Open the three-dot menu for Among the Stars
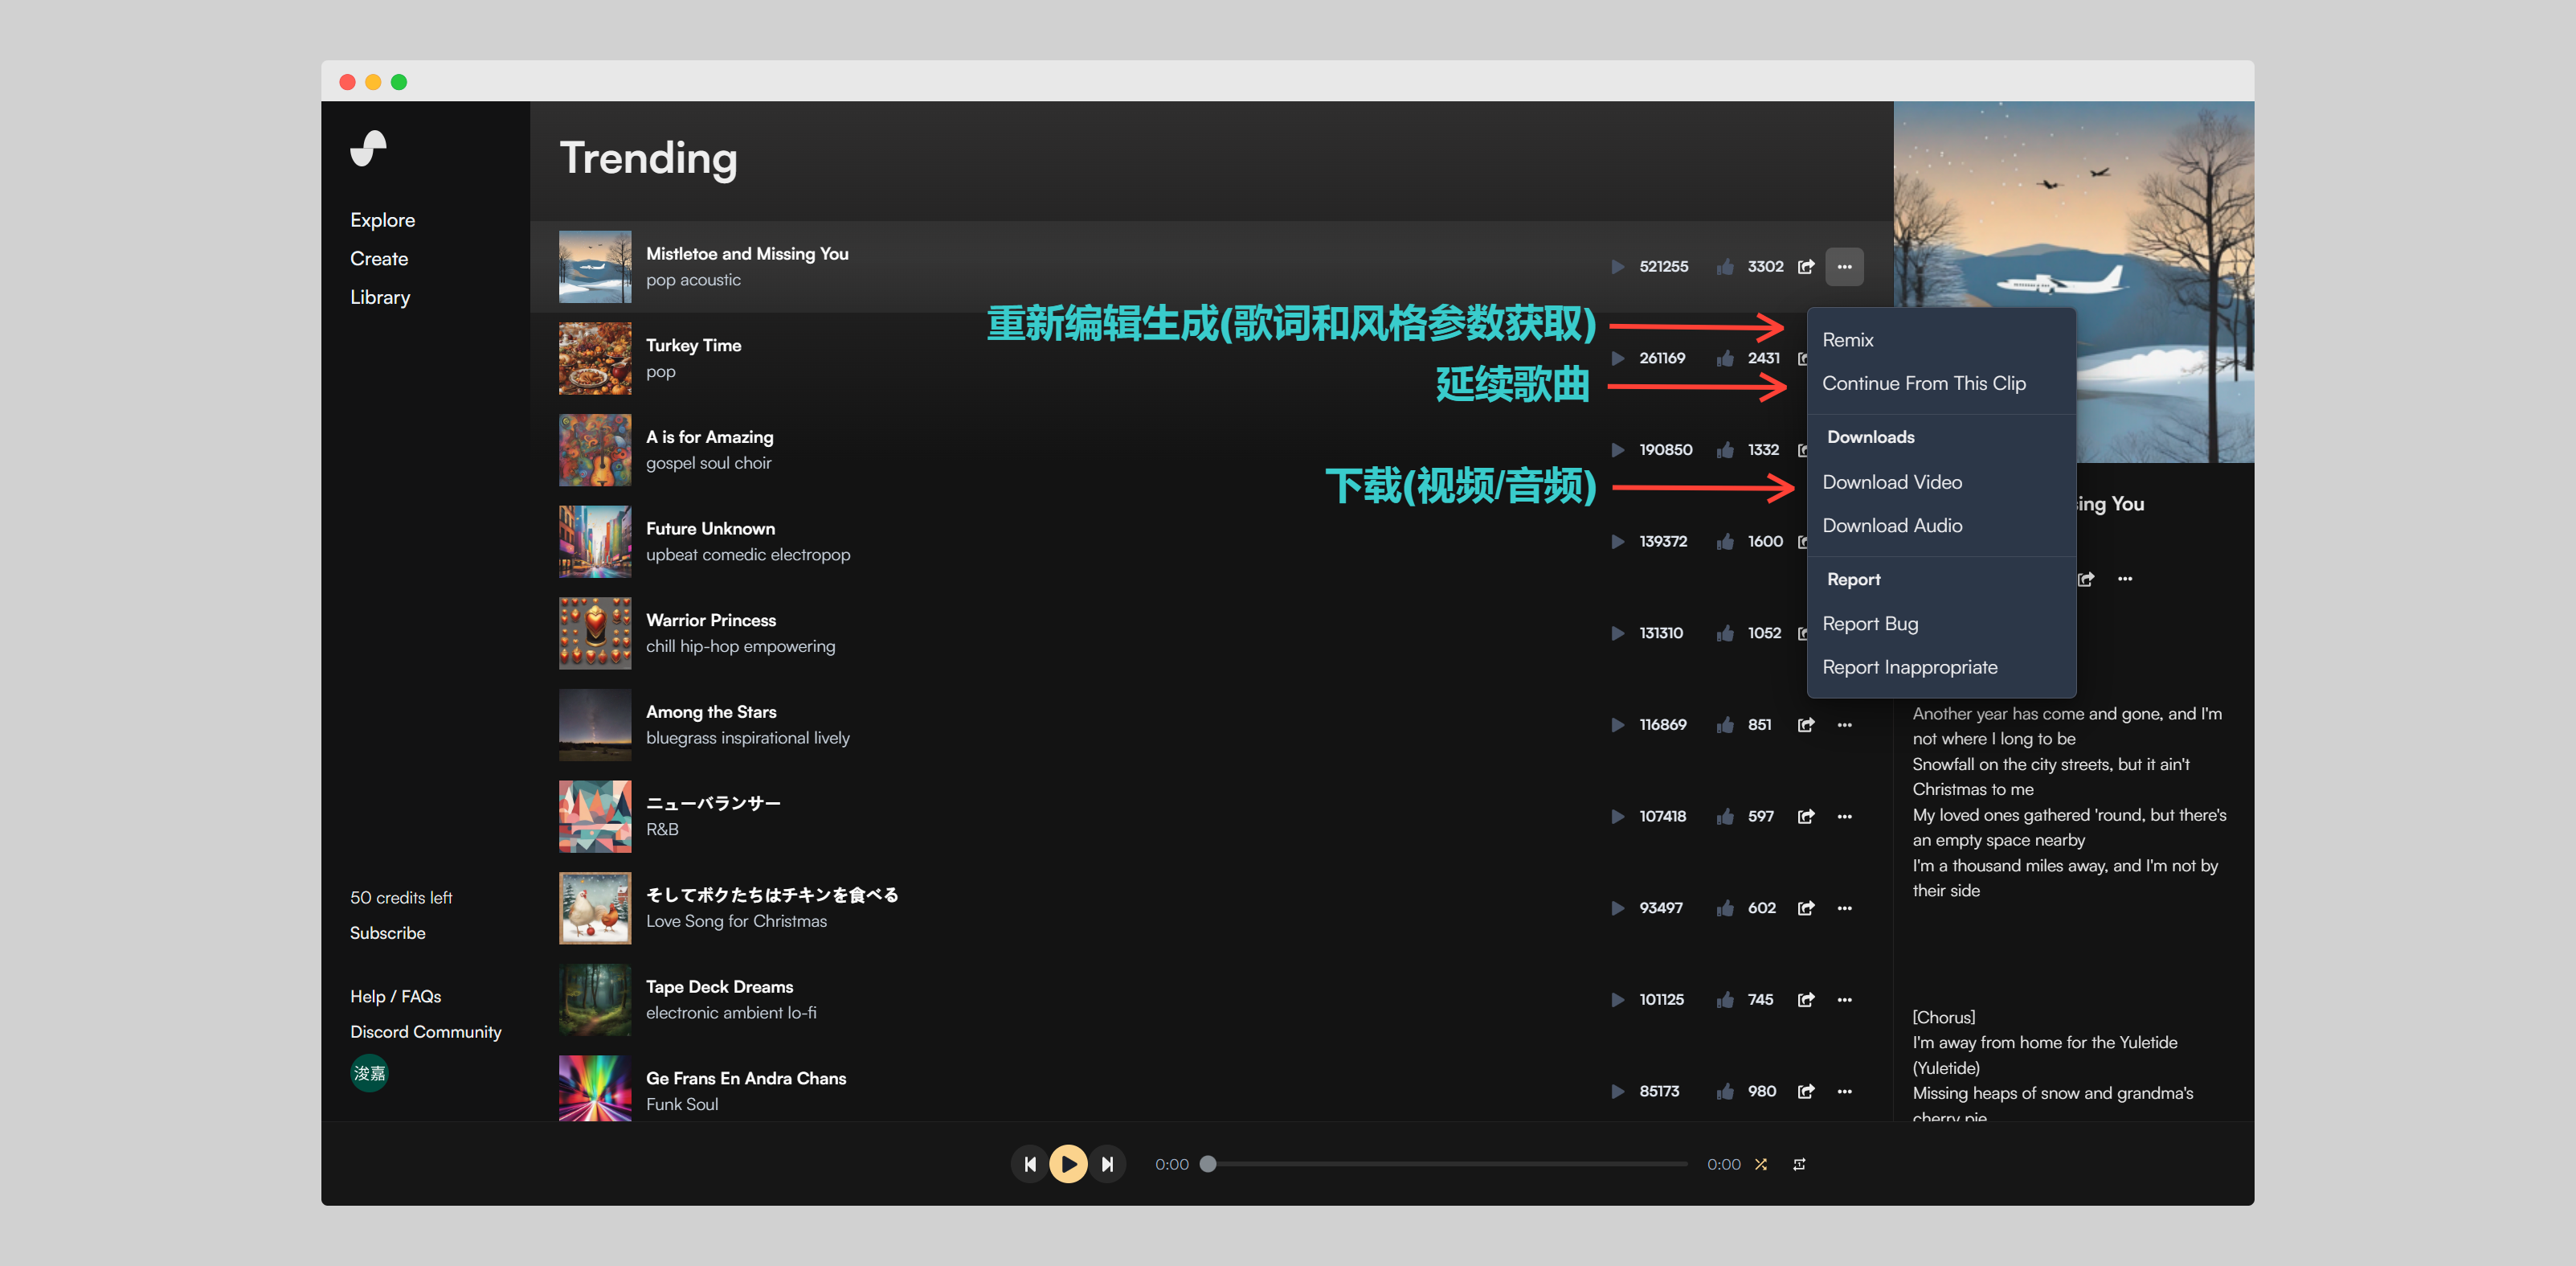The width and height of the screenshot is (2576, 1266). pos(1844,725)
